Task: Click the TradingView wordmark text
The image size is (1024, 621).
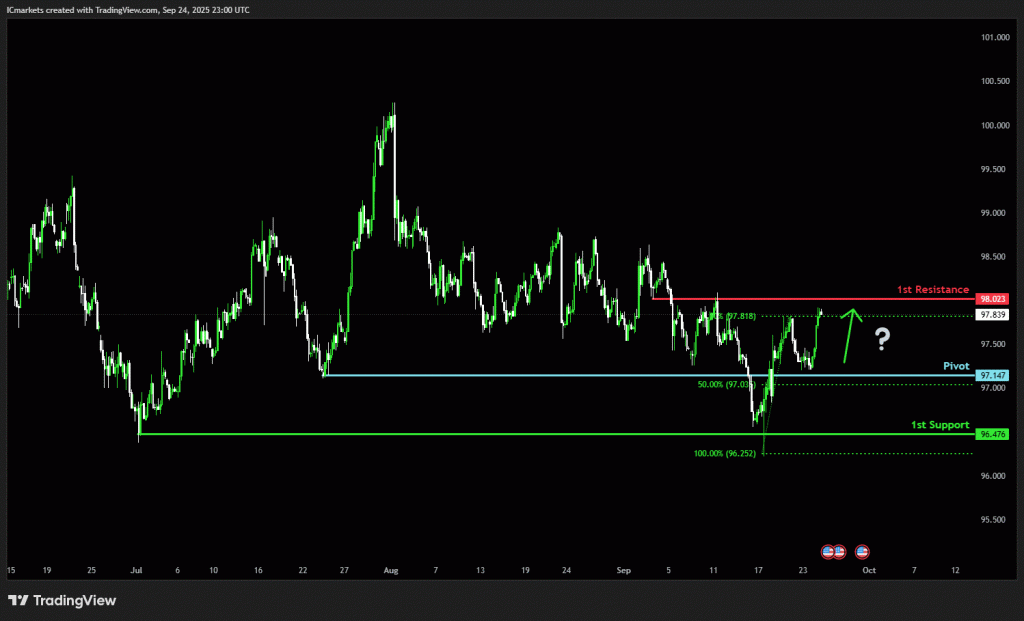Action: pos(75,601)
